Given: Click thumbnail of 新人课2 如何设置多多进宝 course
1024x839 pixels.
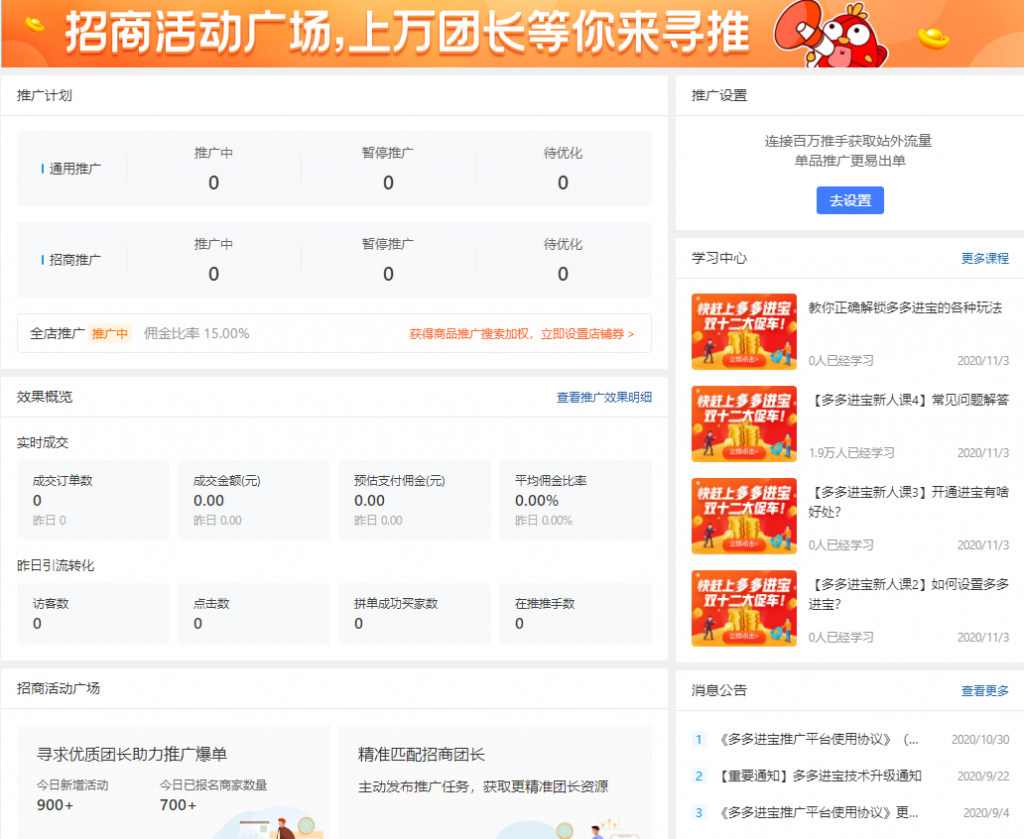Looking at the screenshot, I should pyautogui.click(x=744, y=608).
